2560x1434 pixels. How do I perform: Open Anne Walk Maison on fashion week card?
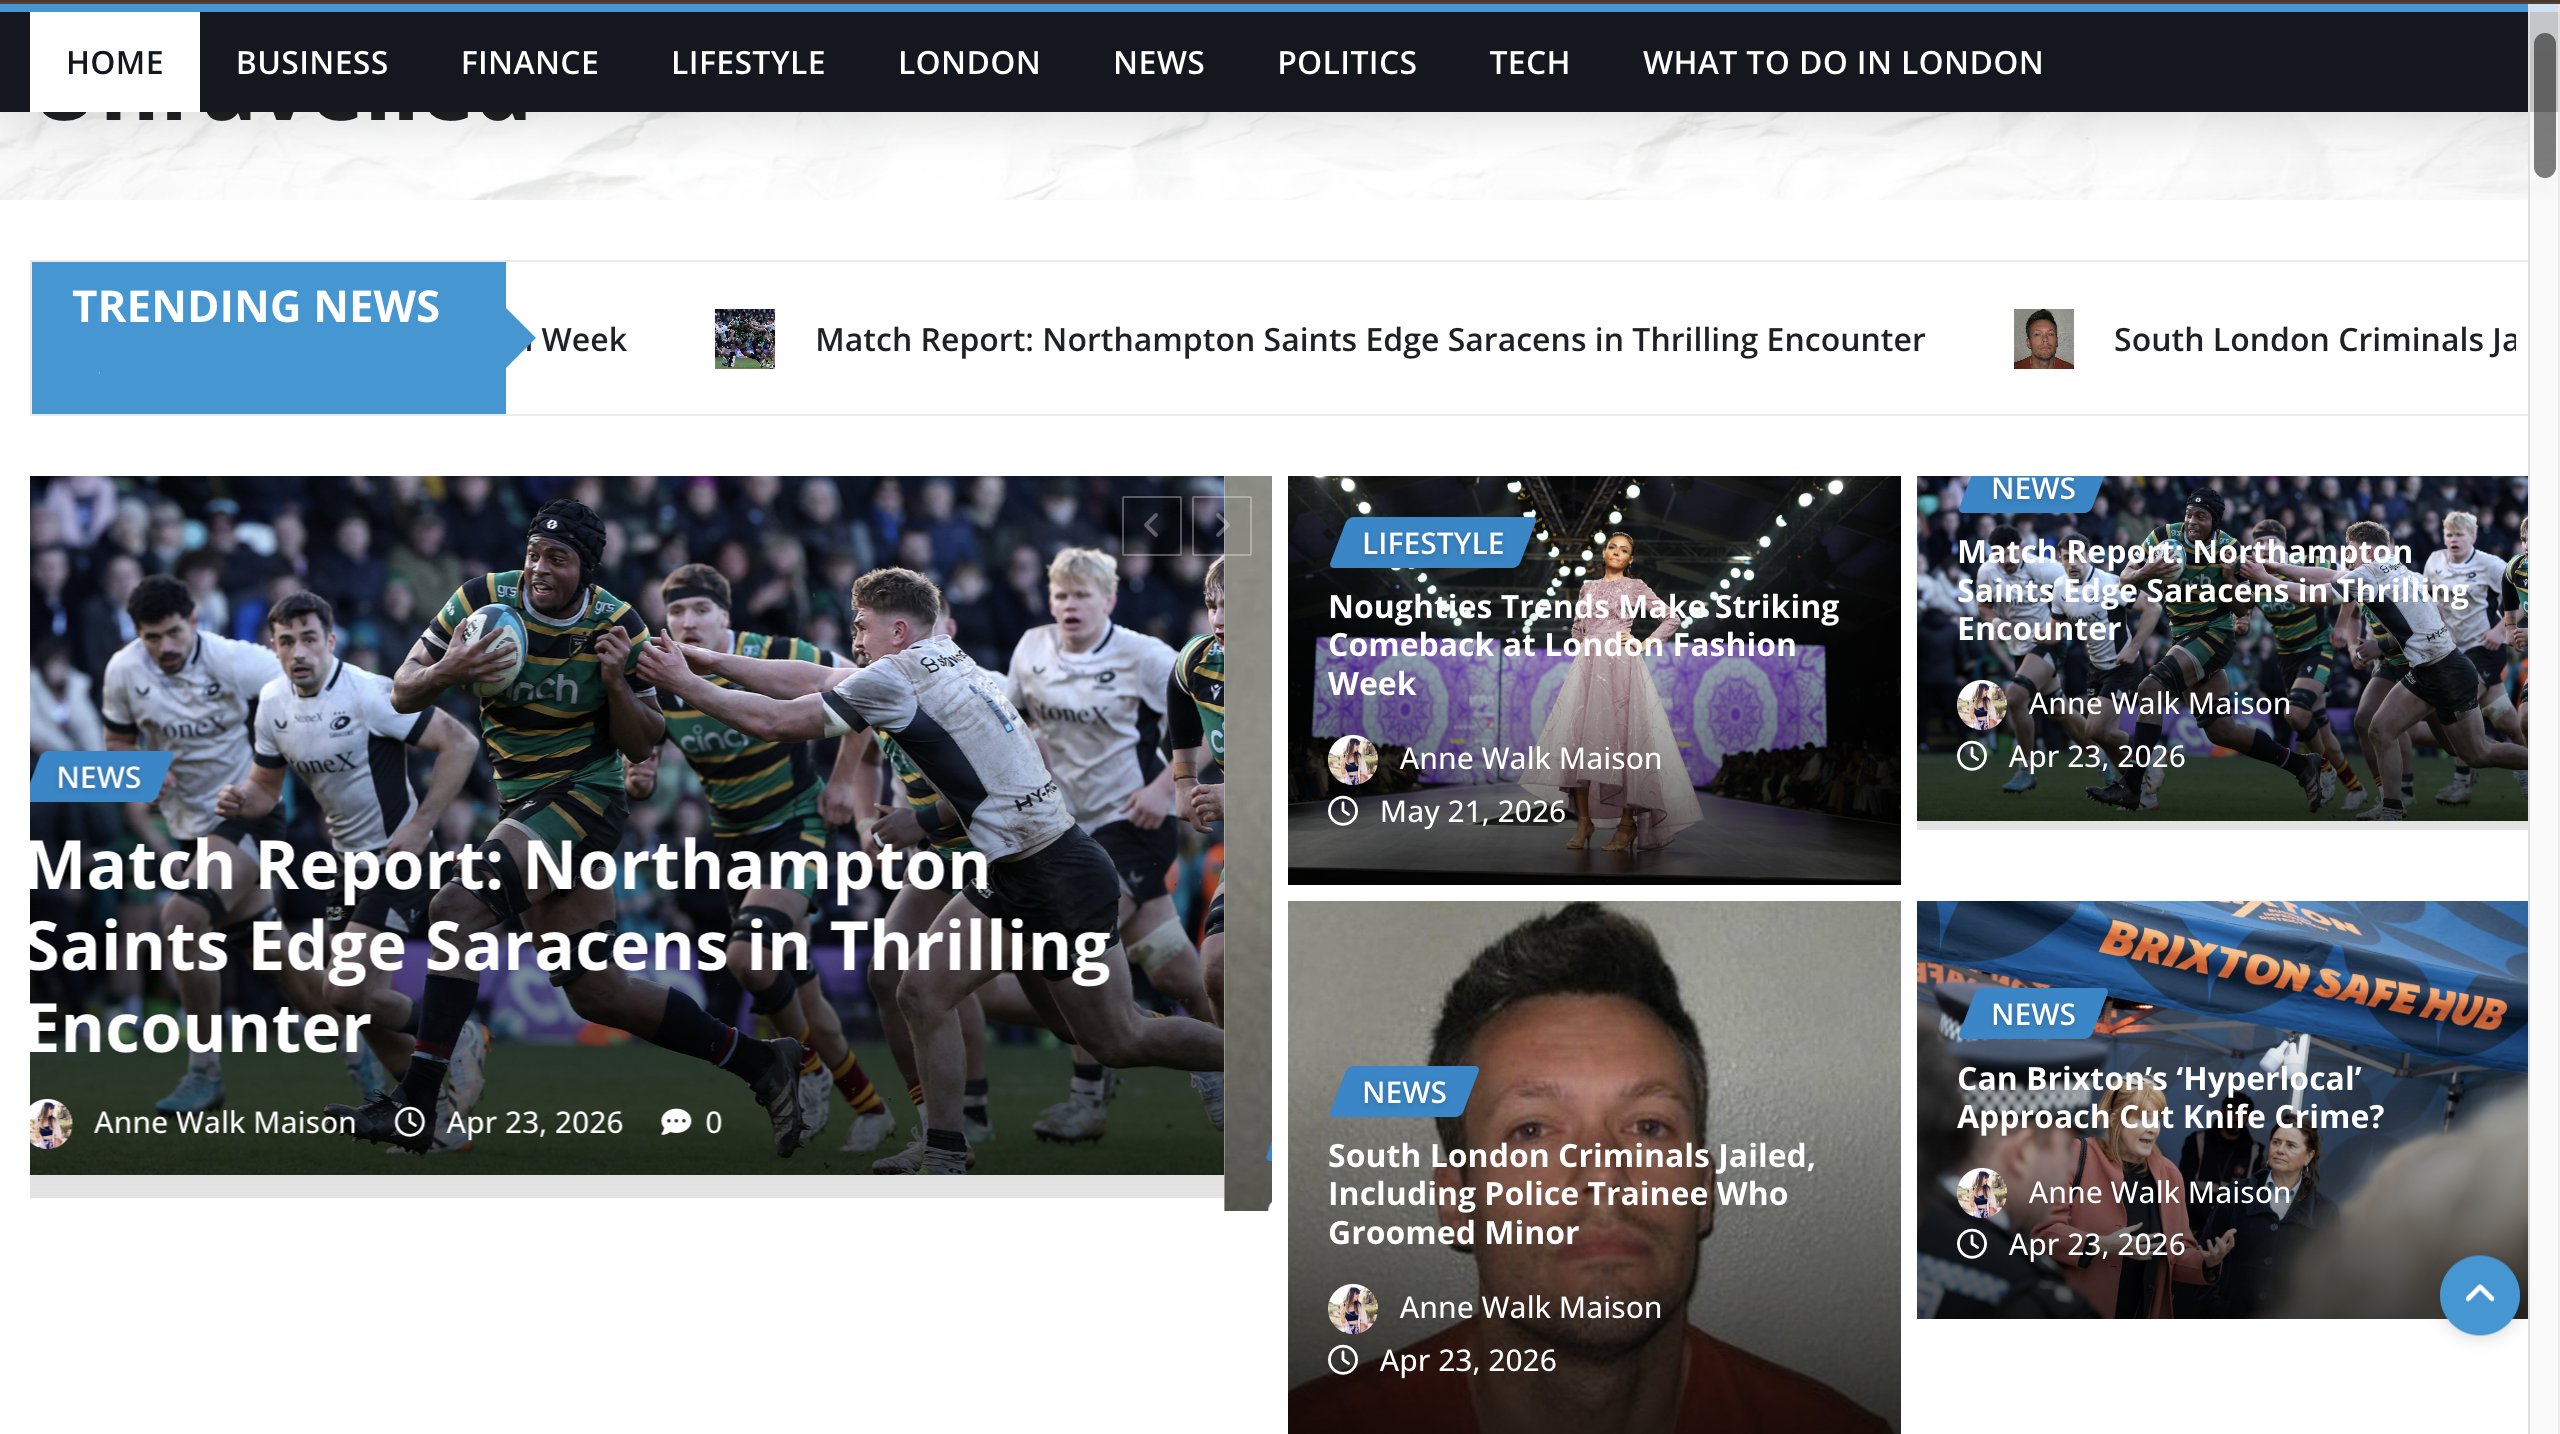(1530, 758)
